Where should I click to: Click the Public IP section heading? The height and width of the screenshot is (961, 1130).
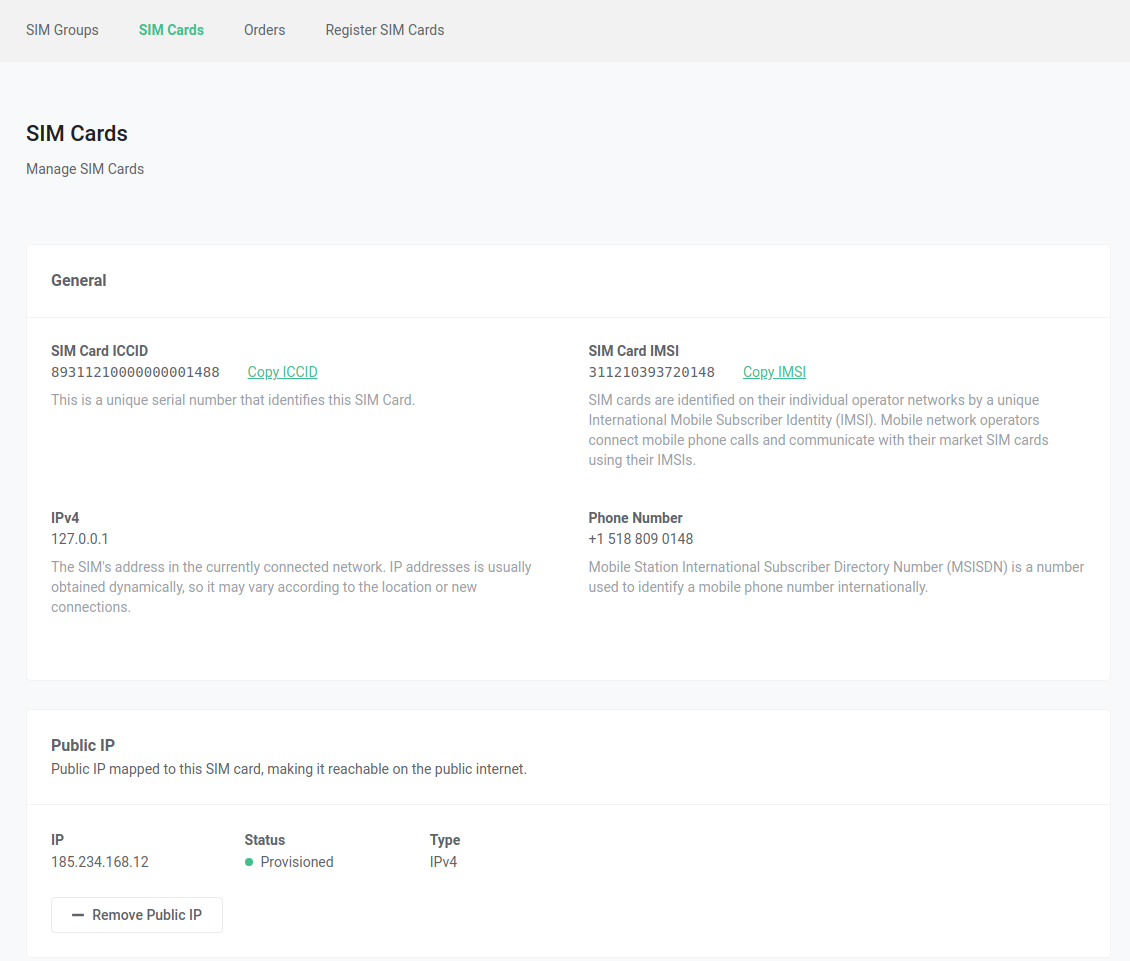(x=83, y=745)
